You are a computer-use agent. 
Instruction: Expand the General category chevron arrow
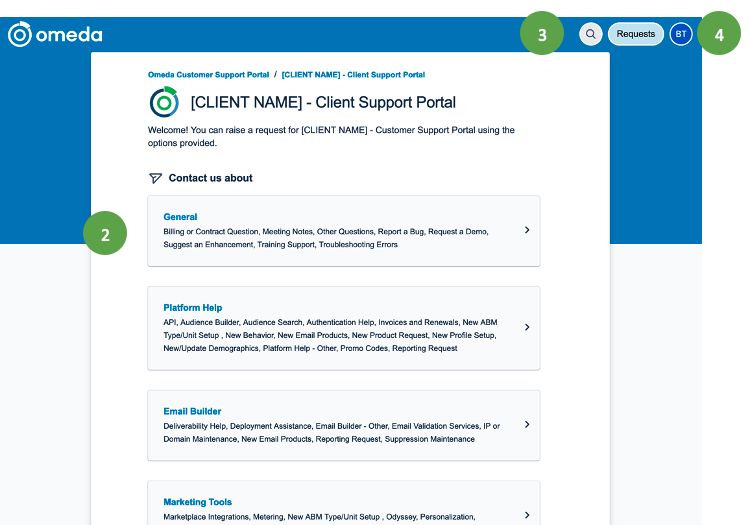(527, 230)
